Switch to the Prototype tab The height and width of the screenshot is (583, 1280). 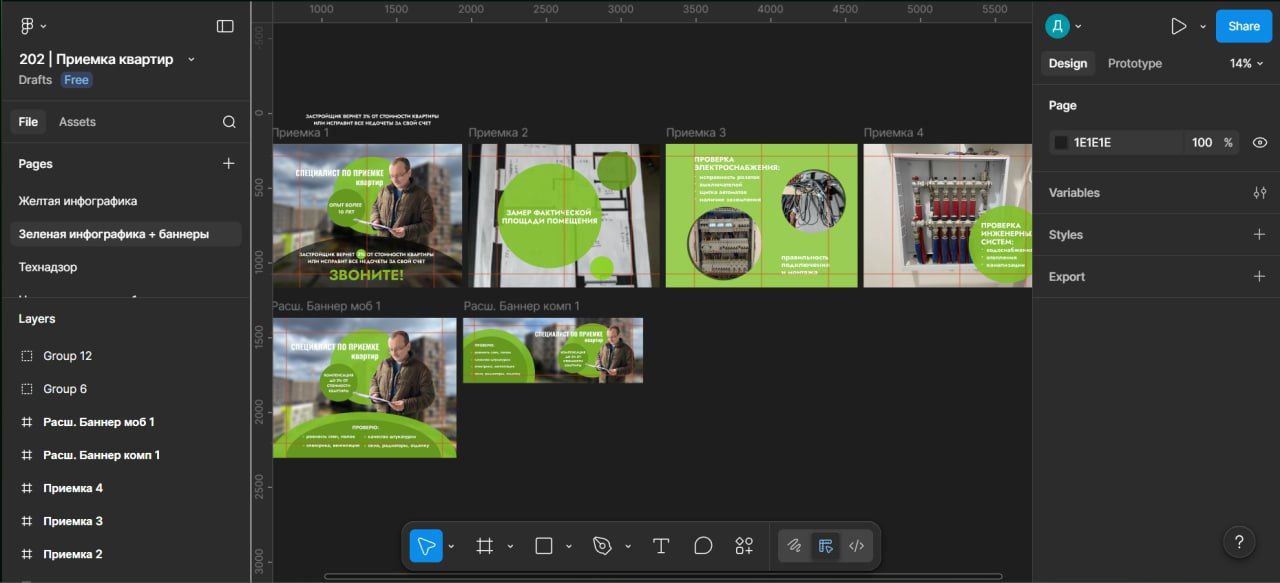[x=1134, y=63]
